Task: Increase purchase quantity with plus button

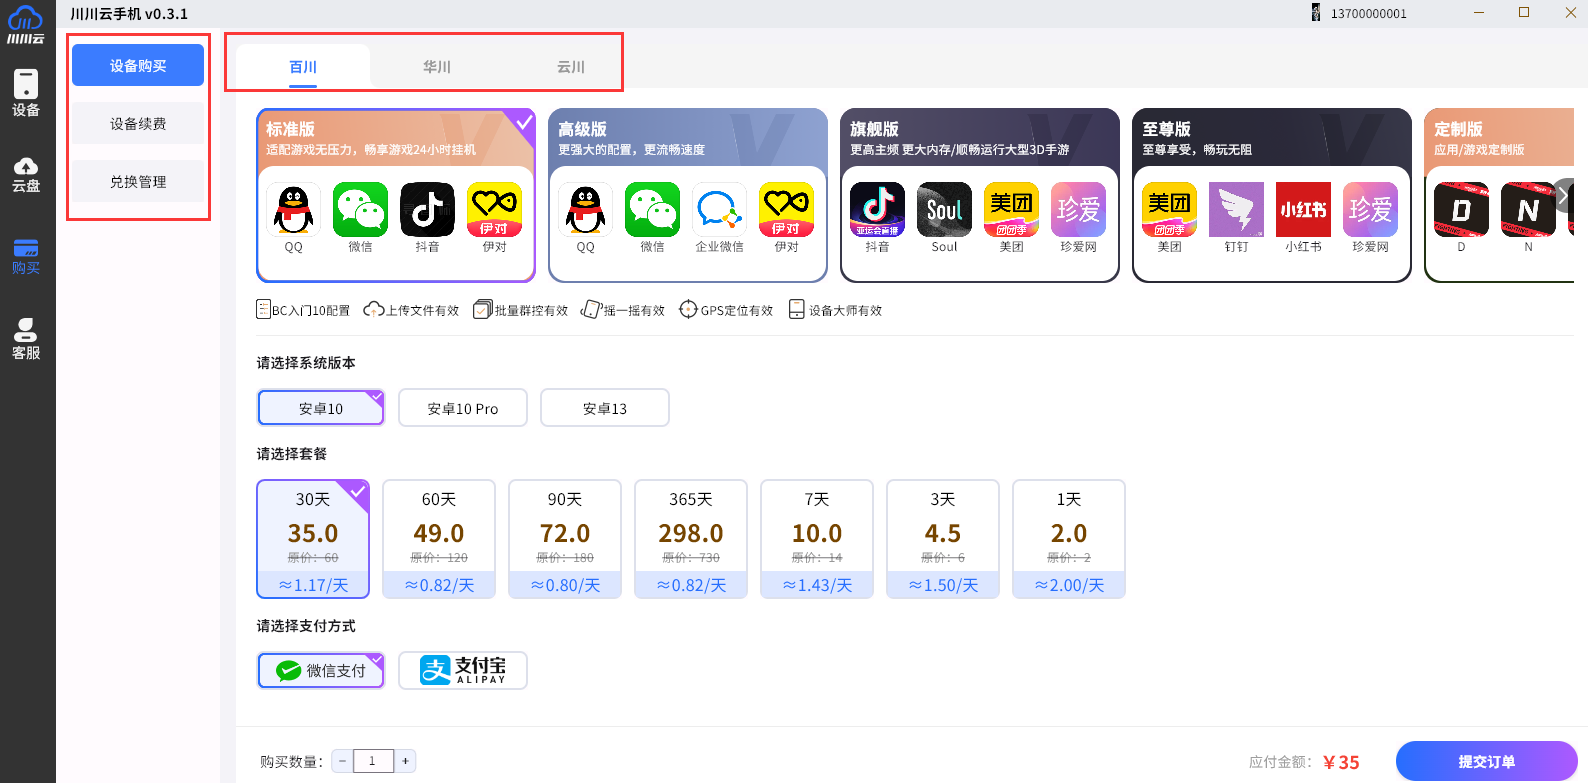Action: (405, 761)
